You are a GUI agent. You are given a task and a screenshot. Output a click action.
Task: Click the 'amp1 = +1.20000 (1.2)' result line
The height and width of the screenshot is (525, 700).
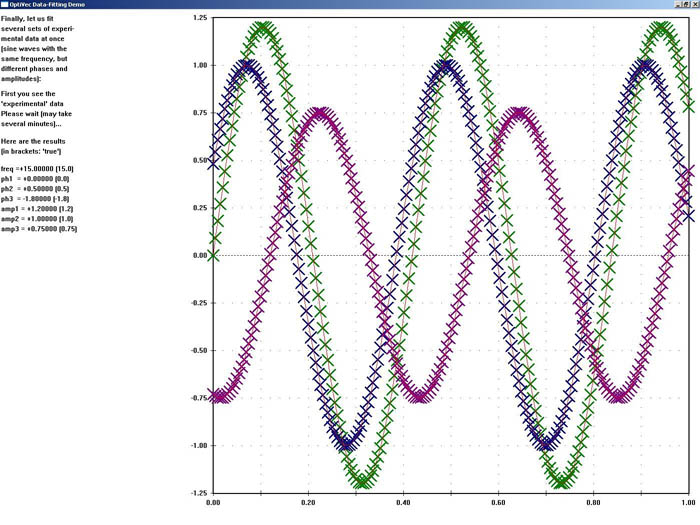[37, 209]
